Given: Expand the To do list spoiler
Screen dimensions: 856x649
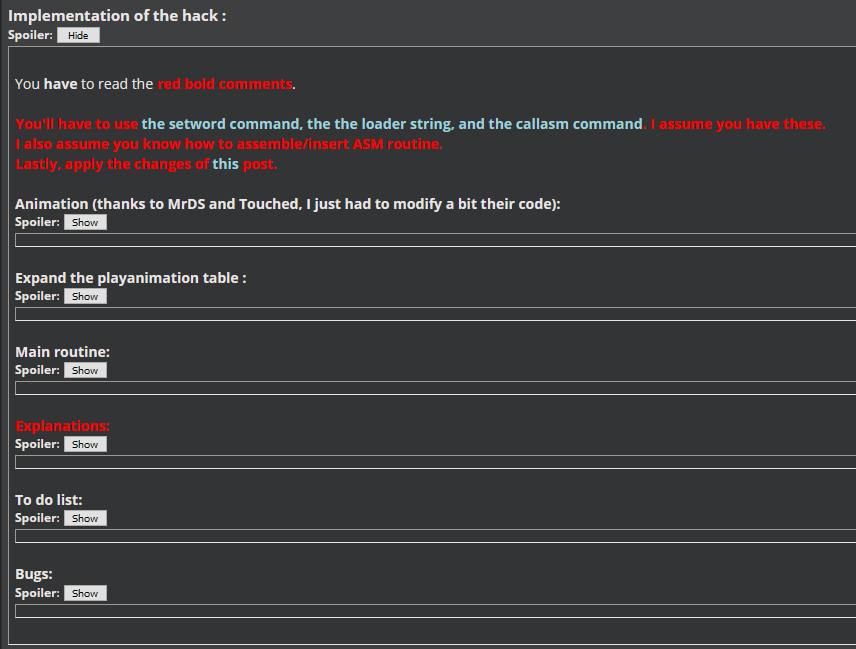Looking at the screenshot, I should [x=85, y=518].
